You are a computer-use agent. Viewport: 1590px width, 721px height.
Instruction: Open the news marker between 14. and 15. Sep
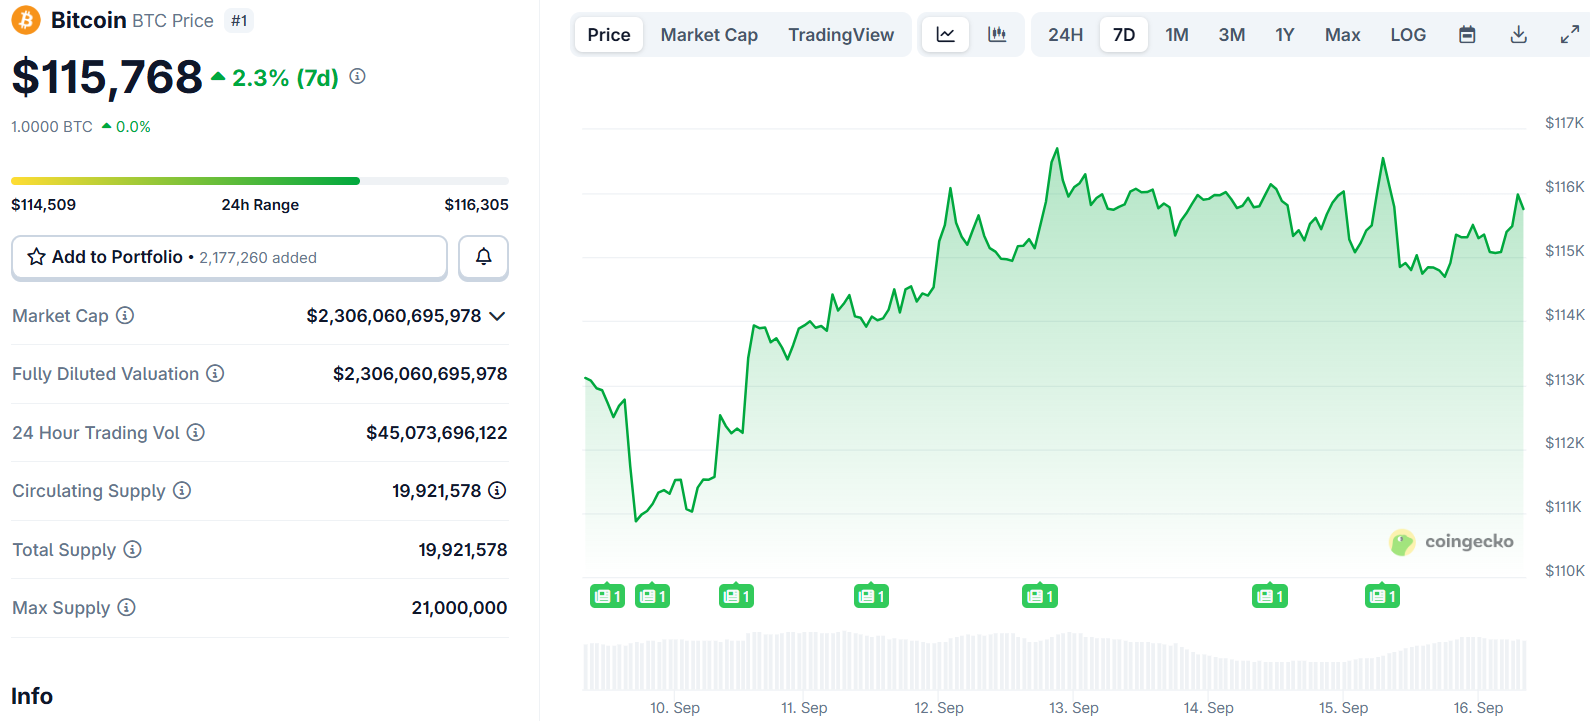click(1270, 597)
